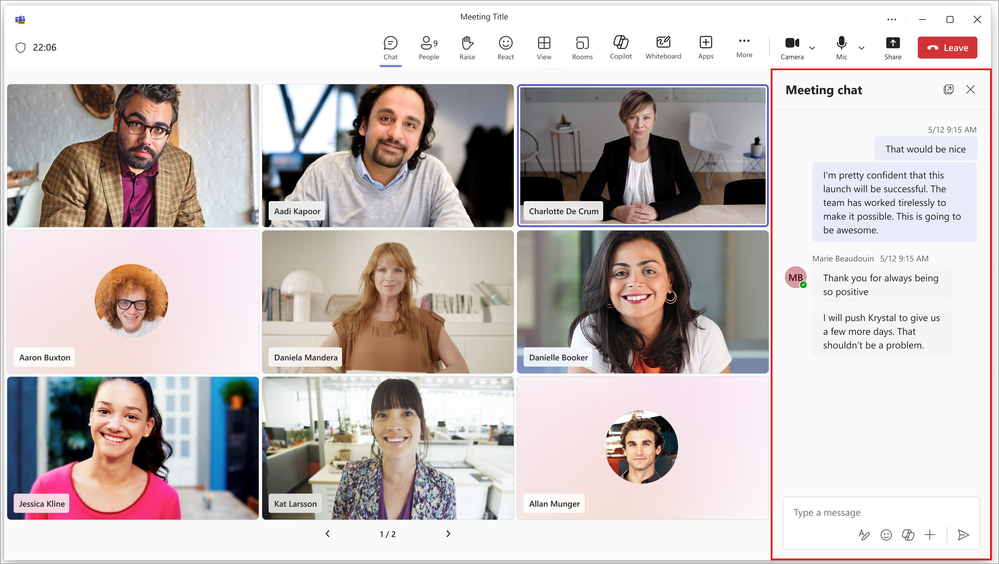The image size is (999, 564).
Task: Close the Meeting chat panel
Action: point(970,90)
